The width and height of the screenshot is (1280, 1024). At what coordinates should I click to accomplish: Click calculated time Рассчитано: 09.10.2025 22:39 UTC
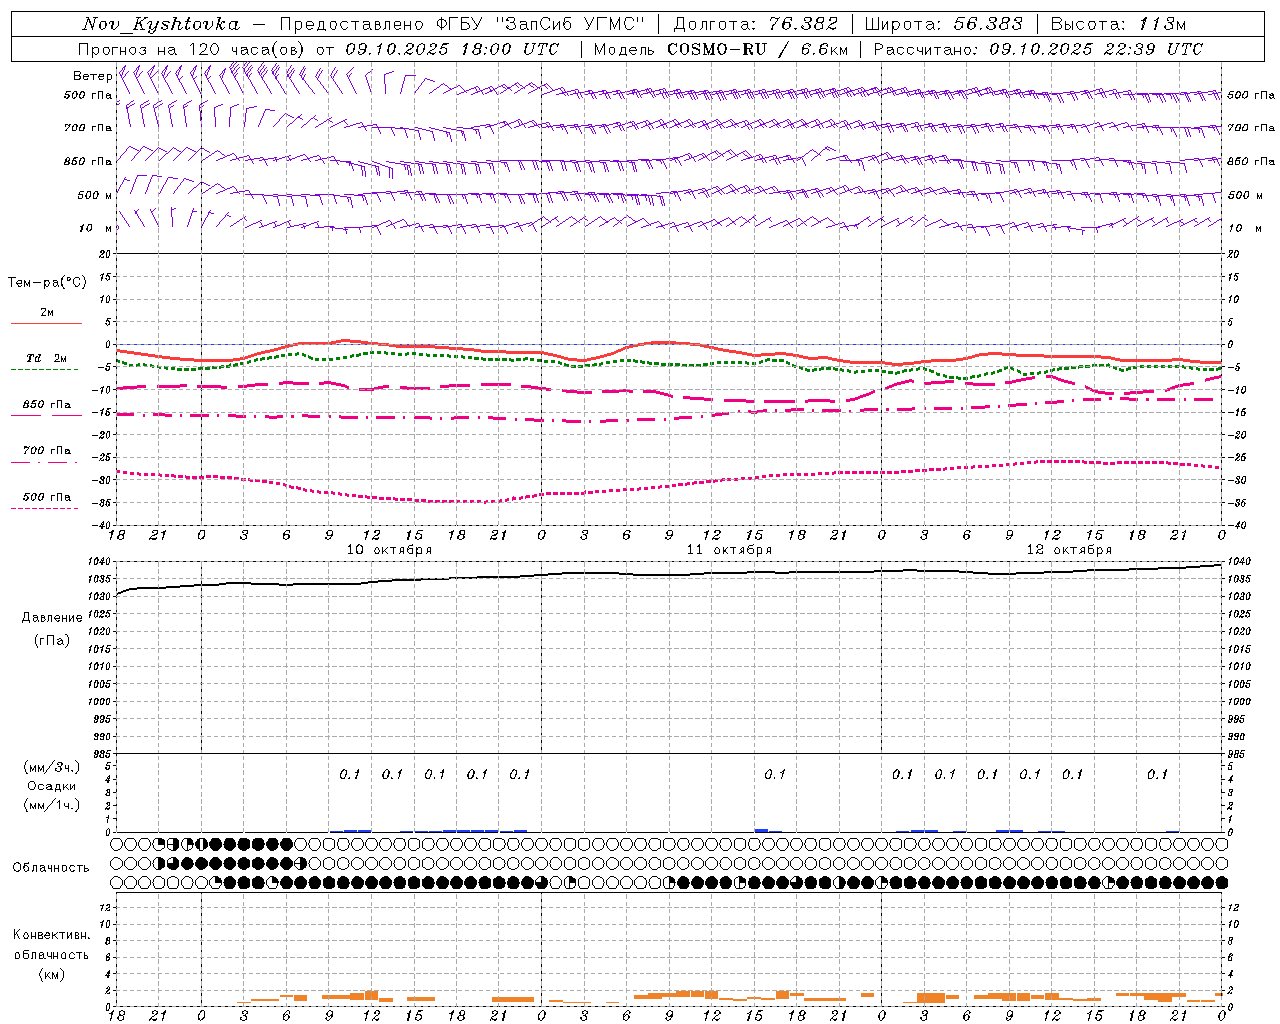[1038, 49]
